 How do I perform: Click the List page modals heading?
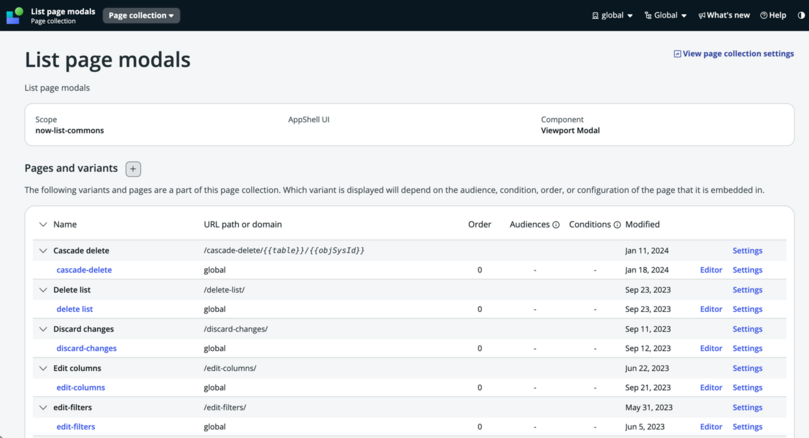coord(107,60)
